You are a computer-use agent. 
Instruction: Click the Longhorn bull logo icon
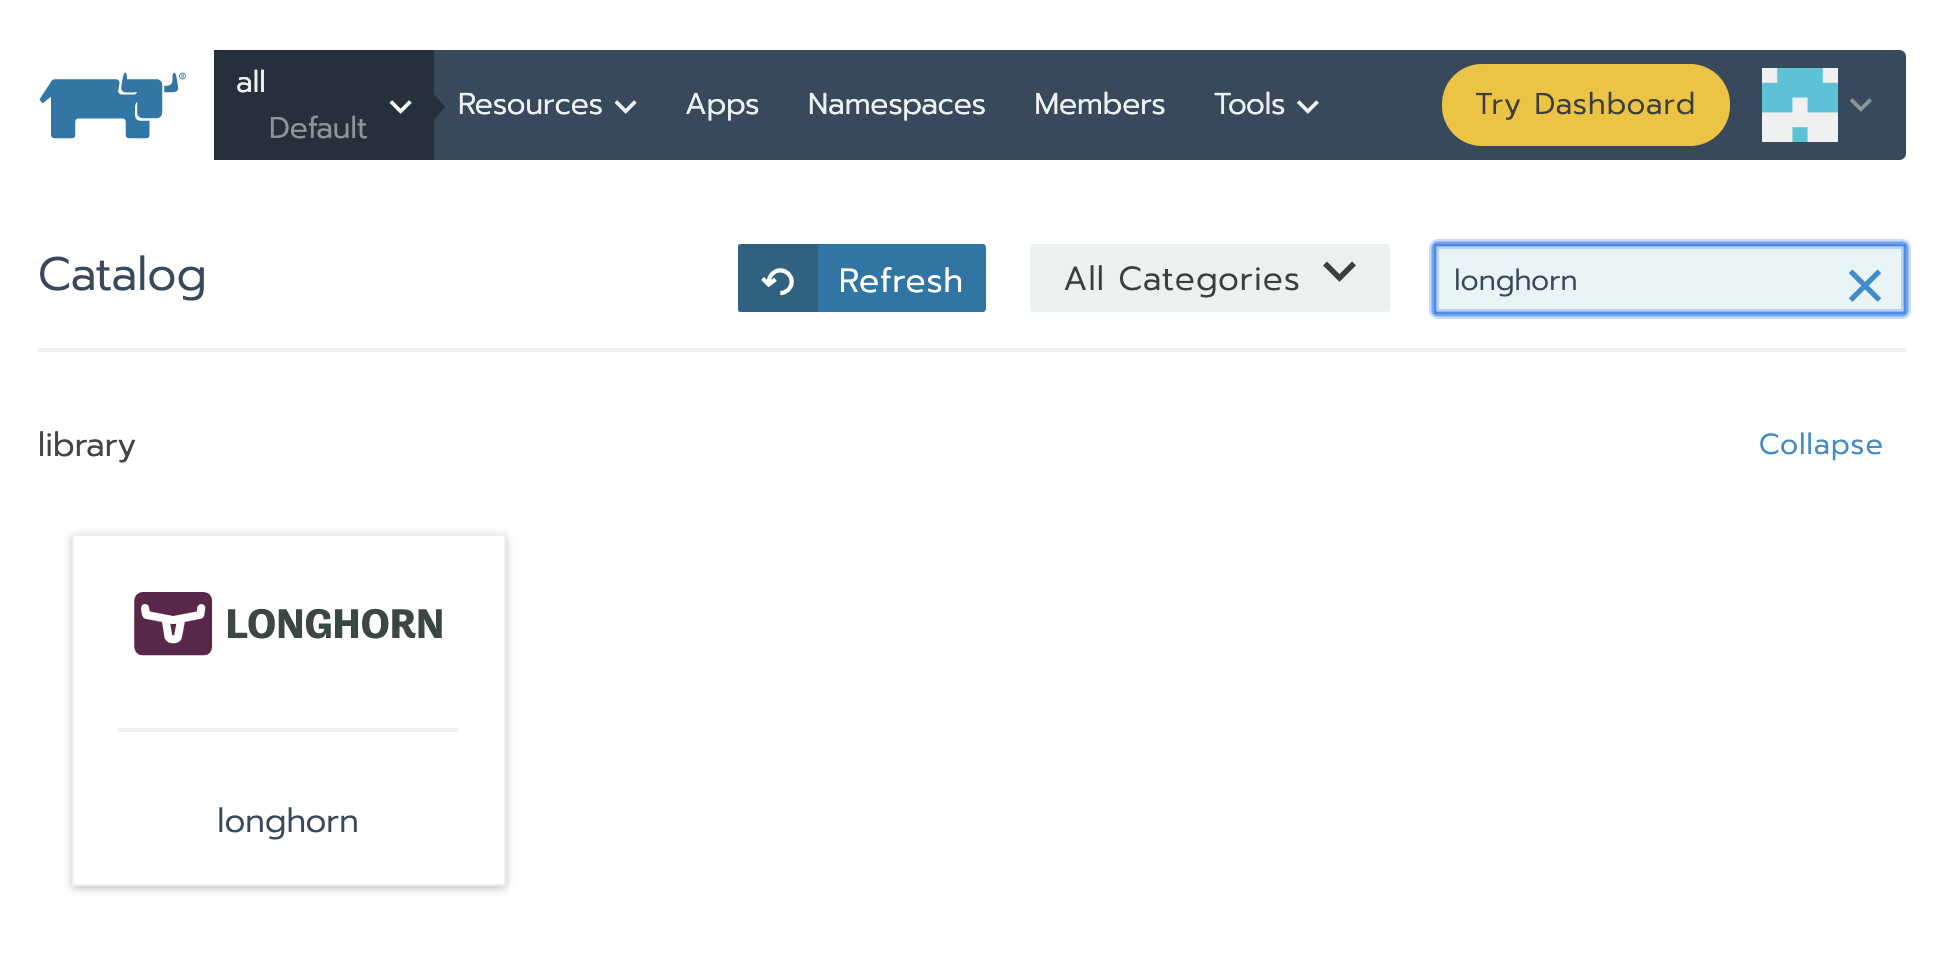pos(173,624)
